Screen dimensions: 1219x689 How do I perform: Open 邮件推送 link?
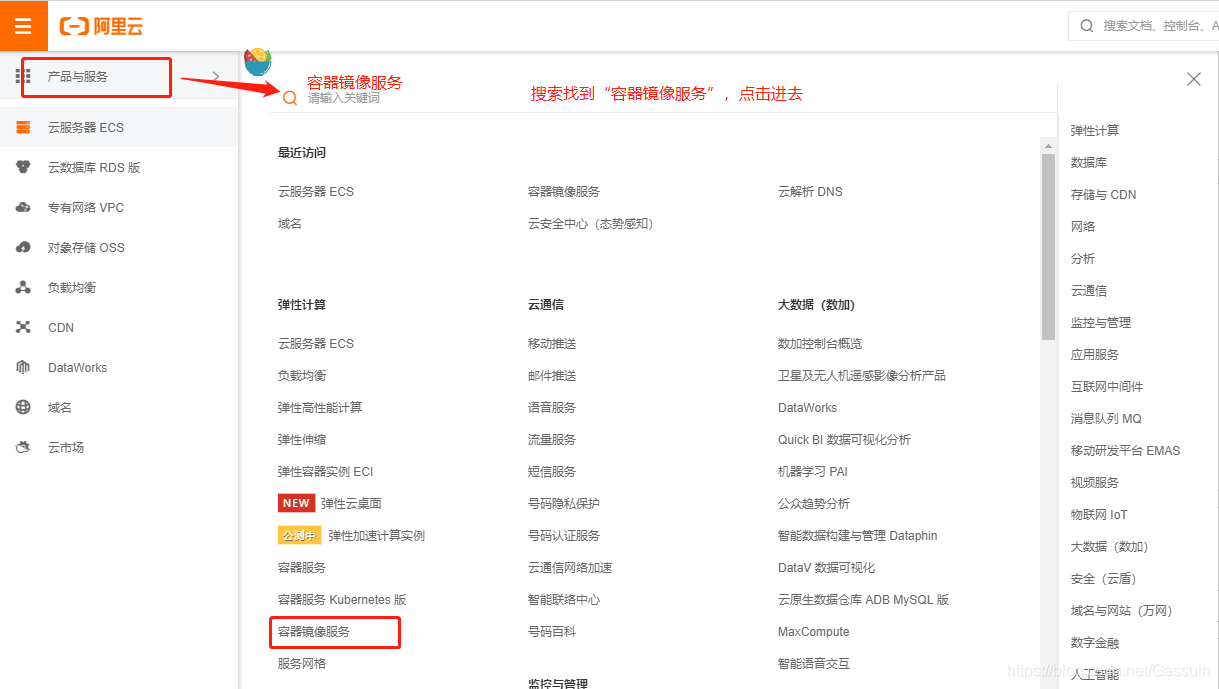click(552, 376)
